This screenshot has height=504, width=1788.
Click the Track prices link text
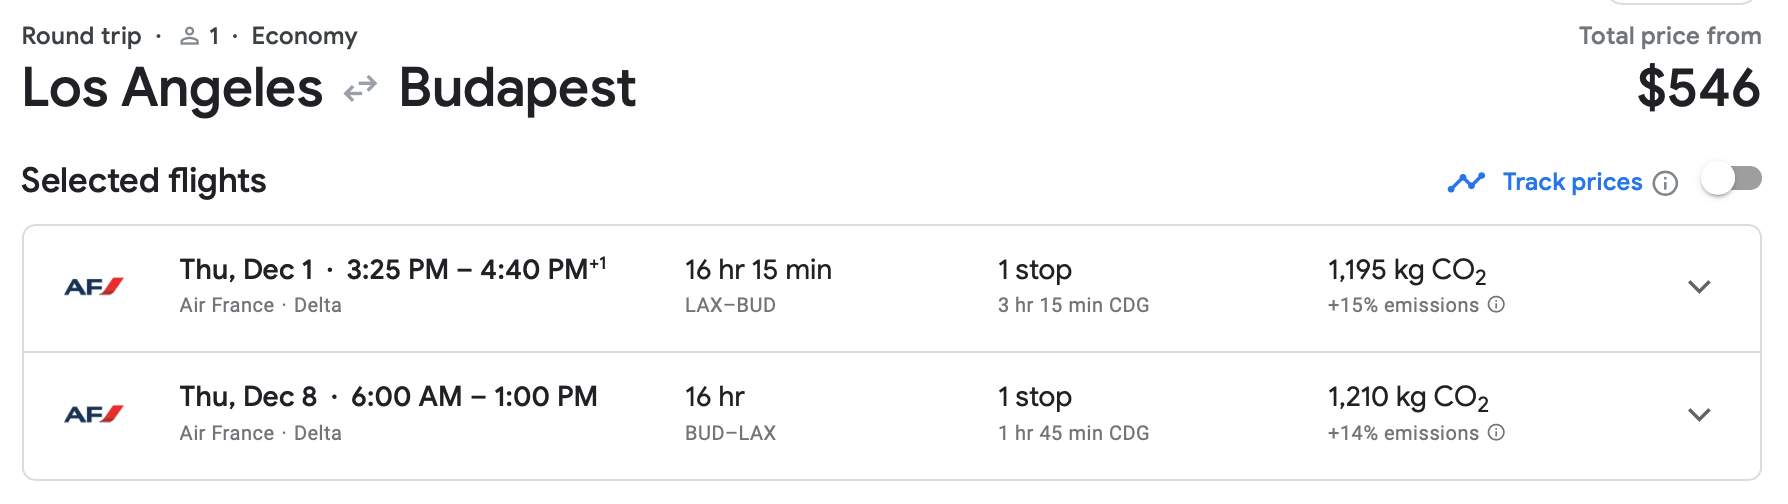click(x=1572, y=182)
